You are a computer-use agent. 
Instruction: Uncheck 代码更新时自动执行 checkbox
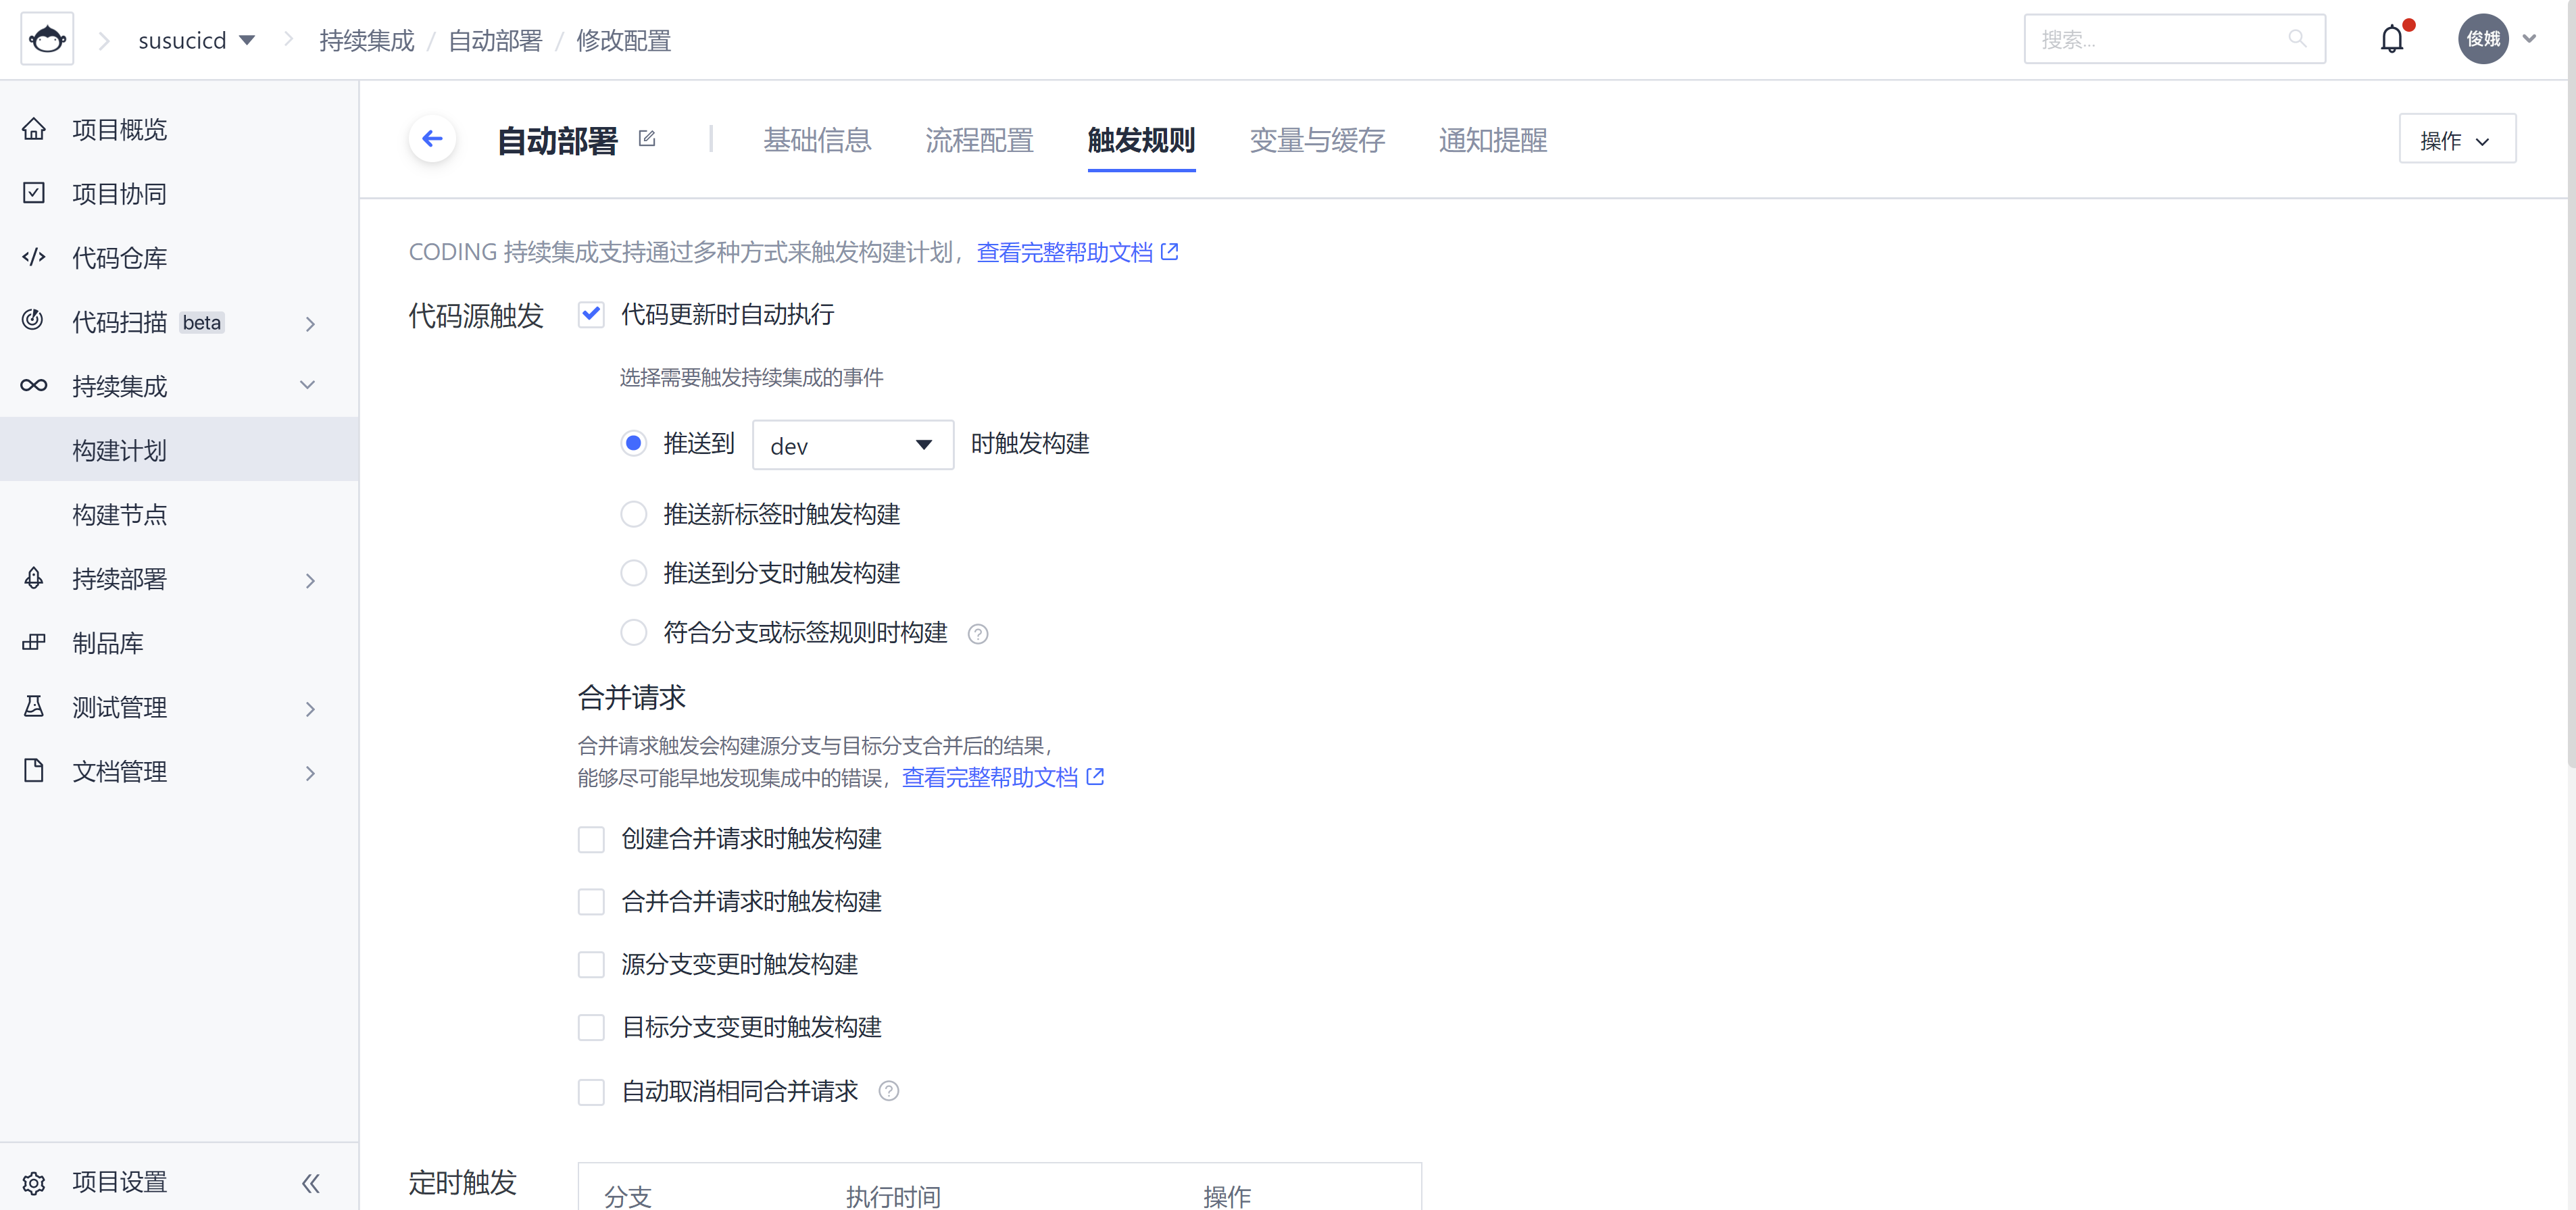point(591,315)
